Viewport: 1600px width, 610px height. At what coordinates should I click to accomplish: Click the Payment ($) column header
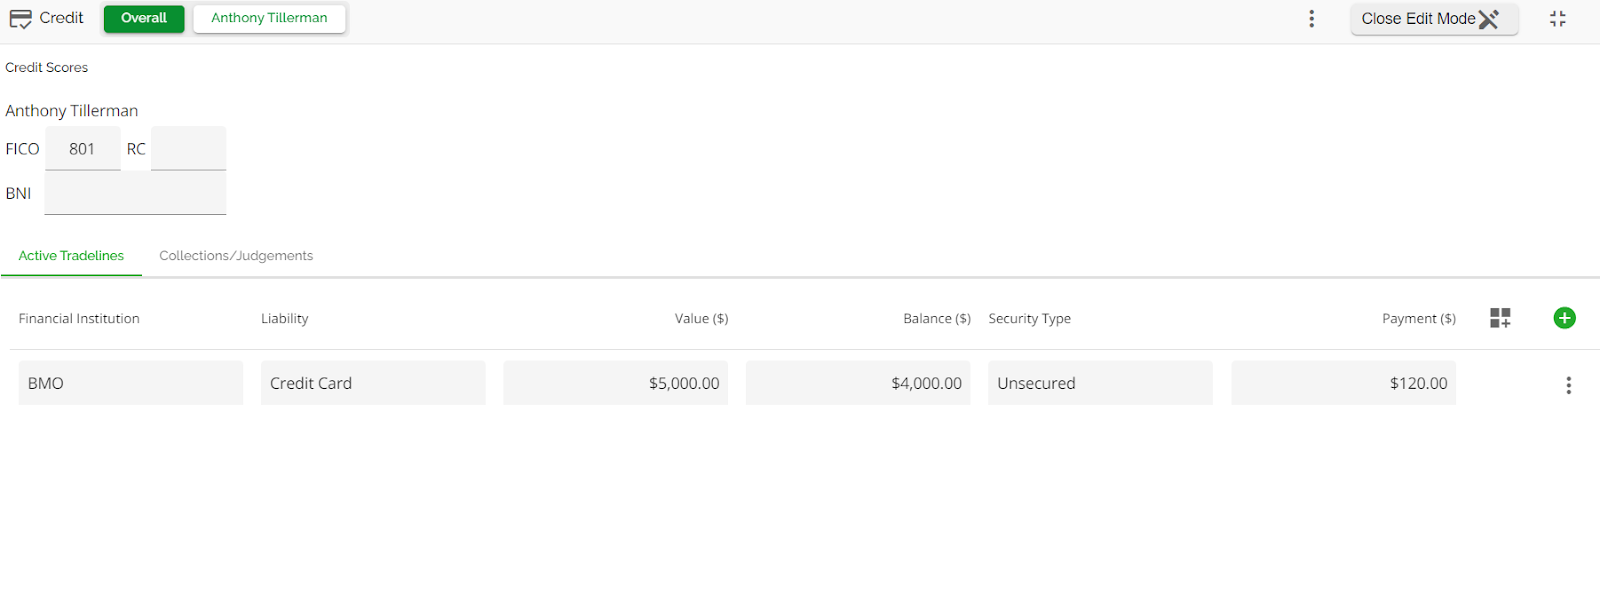[x=1418, y=318]
